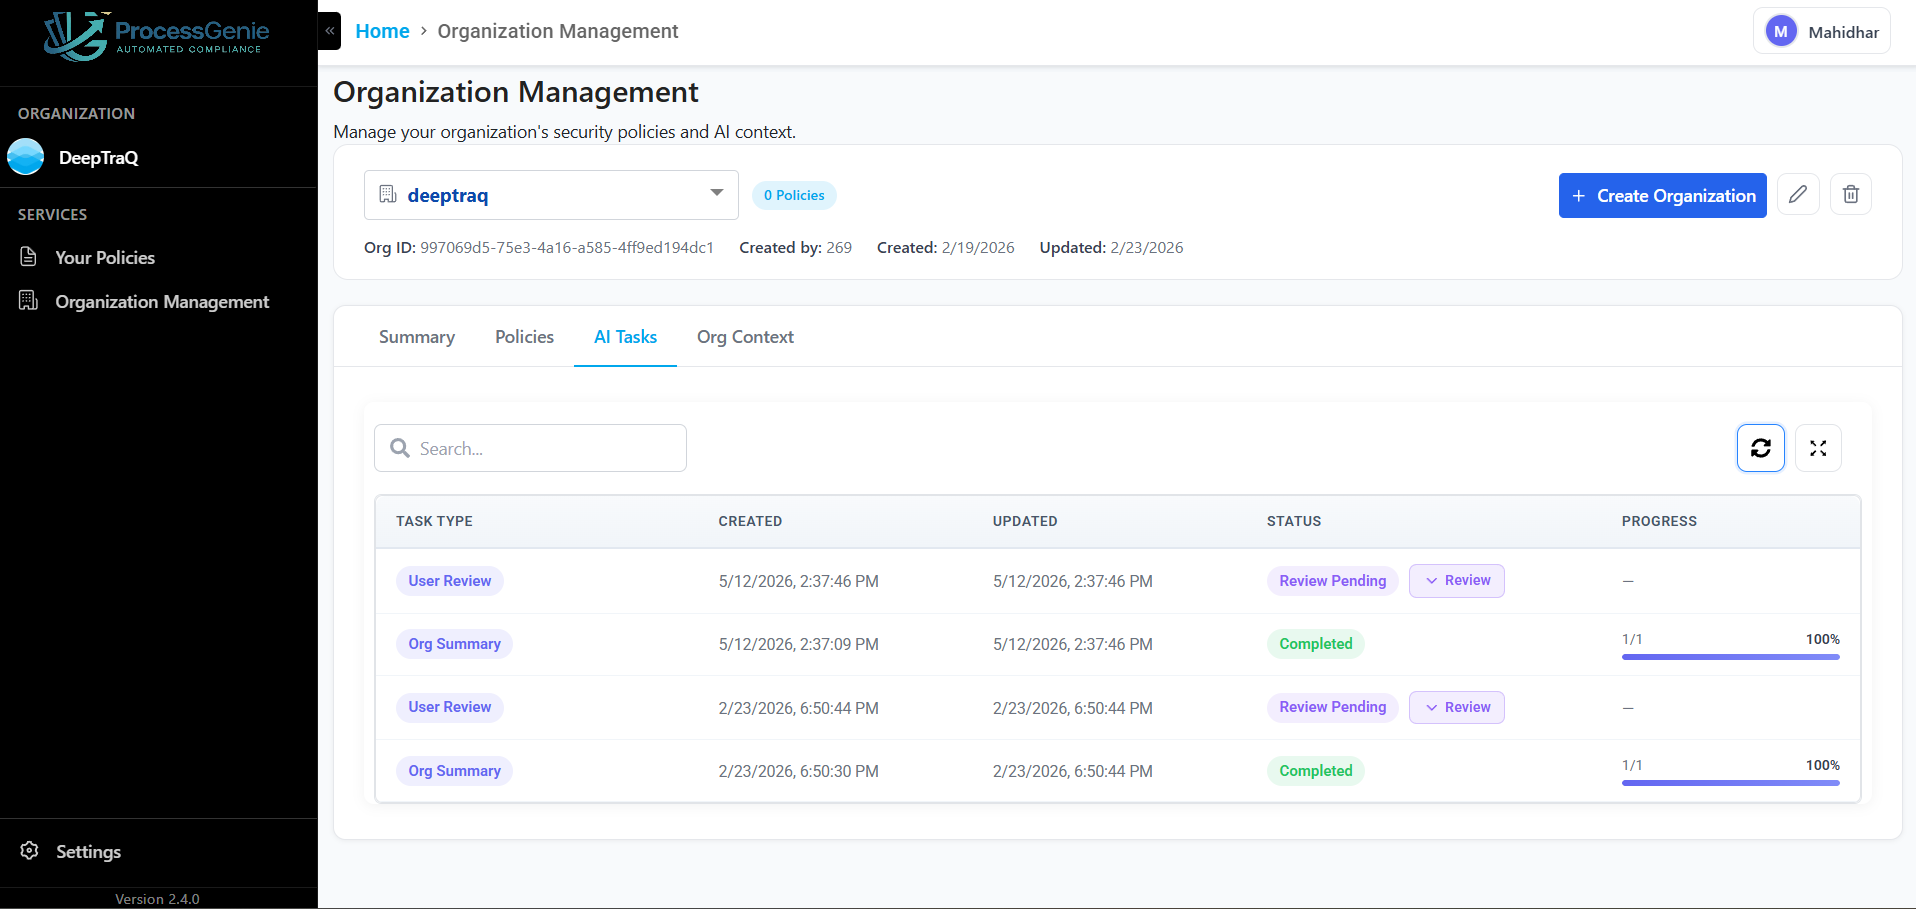The height and width of the screenshot is (909, 1916).
Task: Click the Org Summary tag created 2/23/2026
Action: point(454,771)
